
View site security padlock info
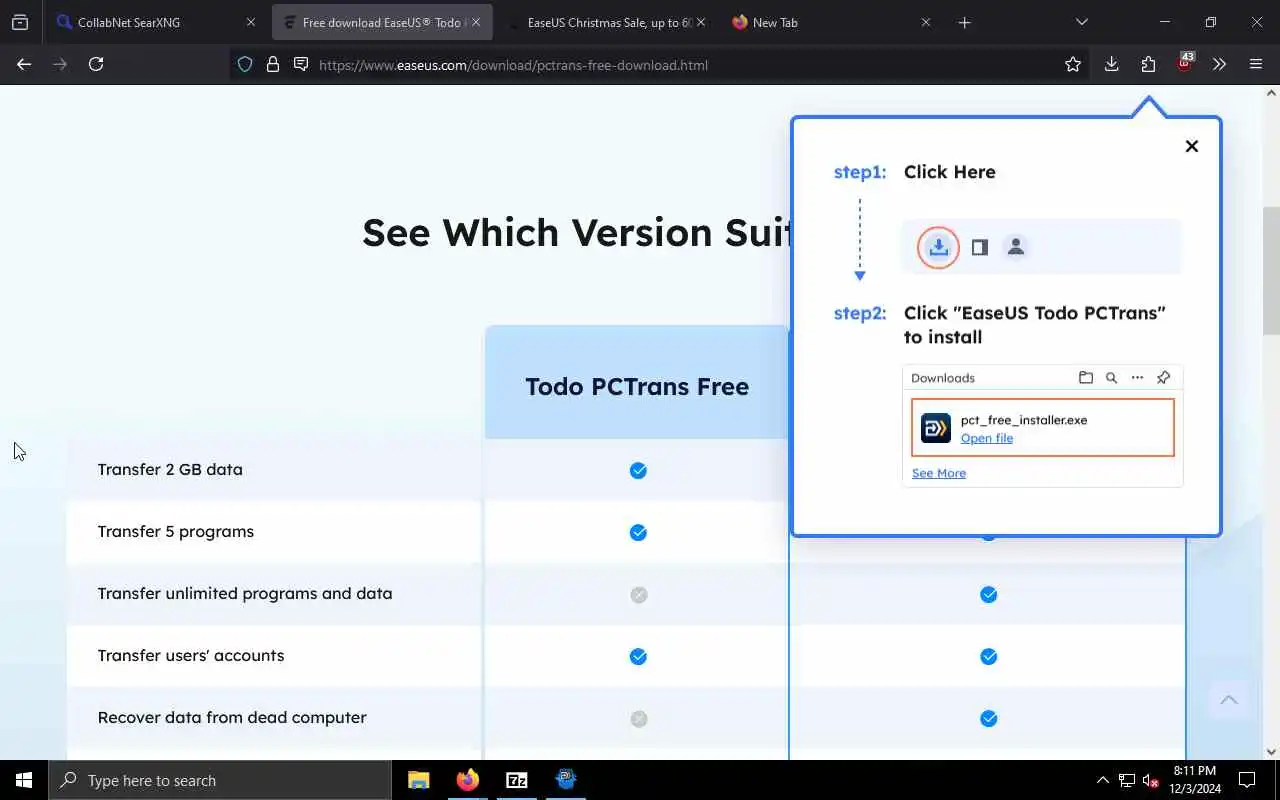click(x=272, y=64)
